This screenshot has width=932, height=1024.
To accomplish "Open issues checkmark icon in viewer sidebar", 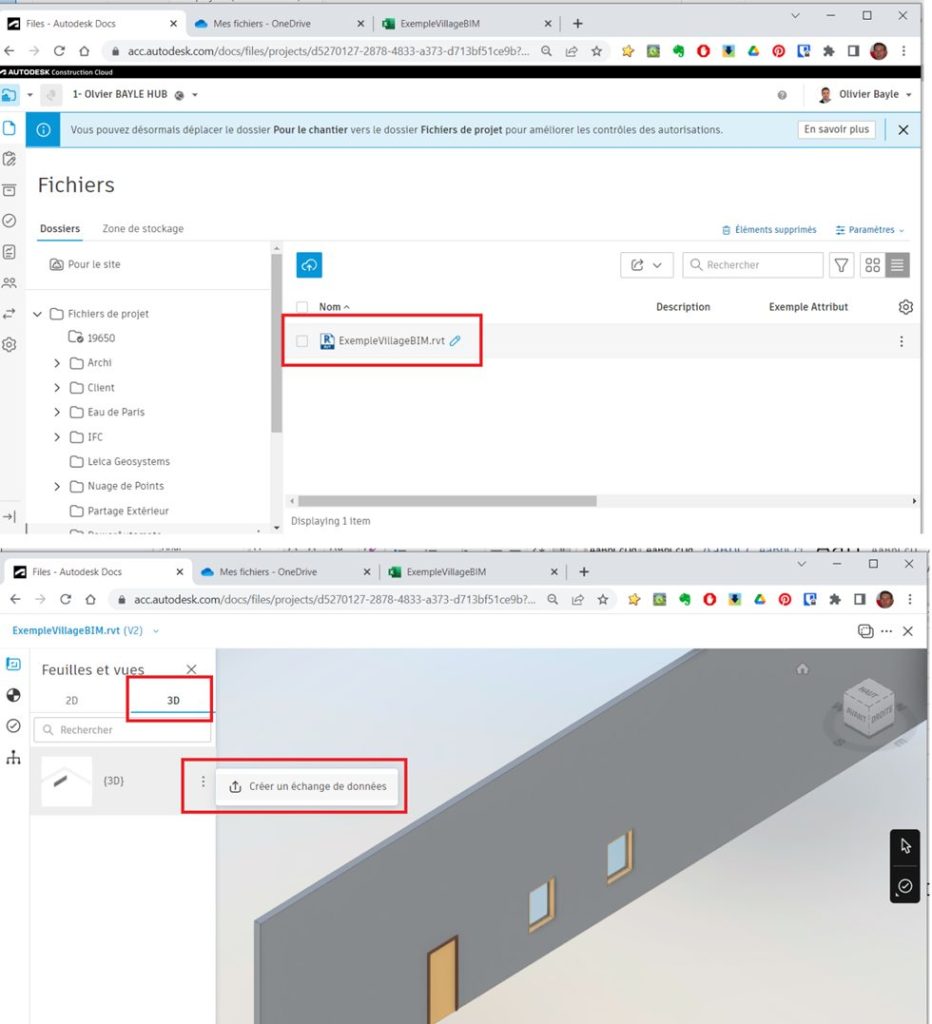I will tap(13, 726).
